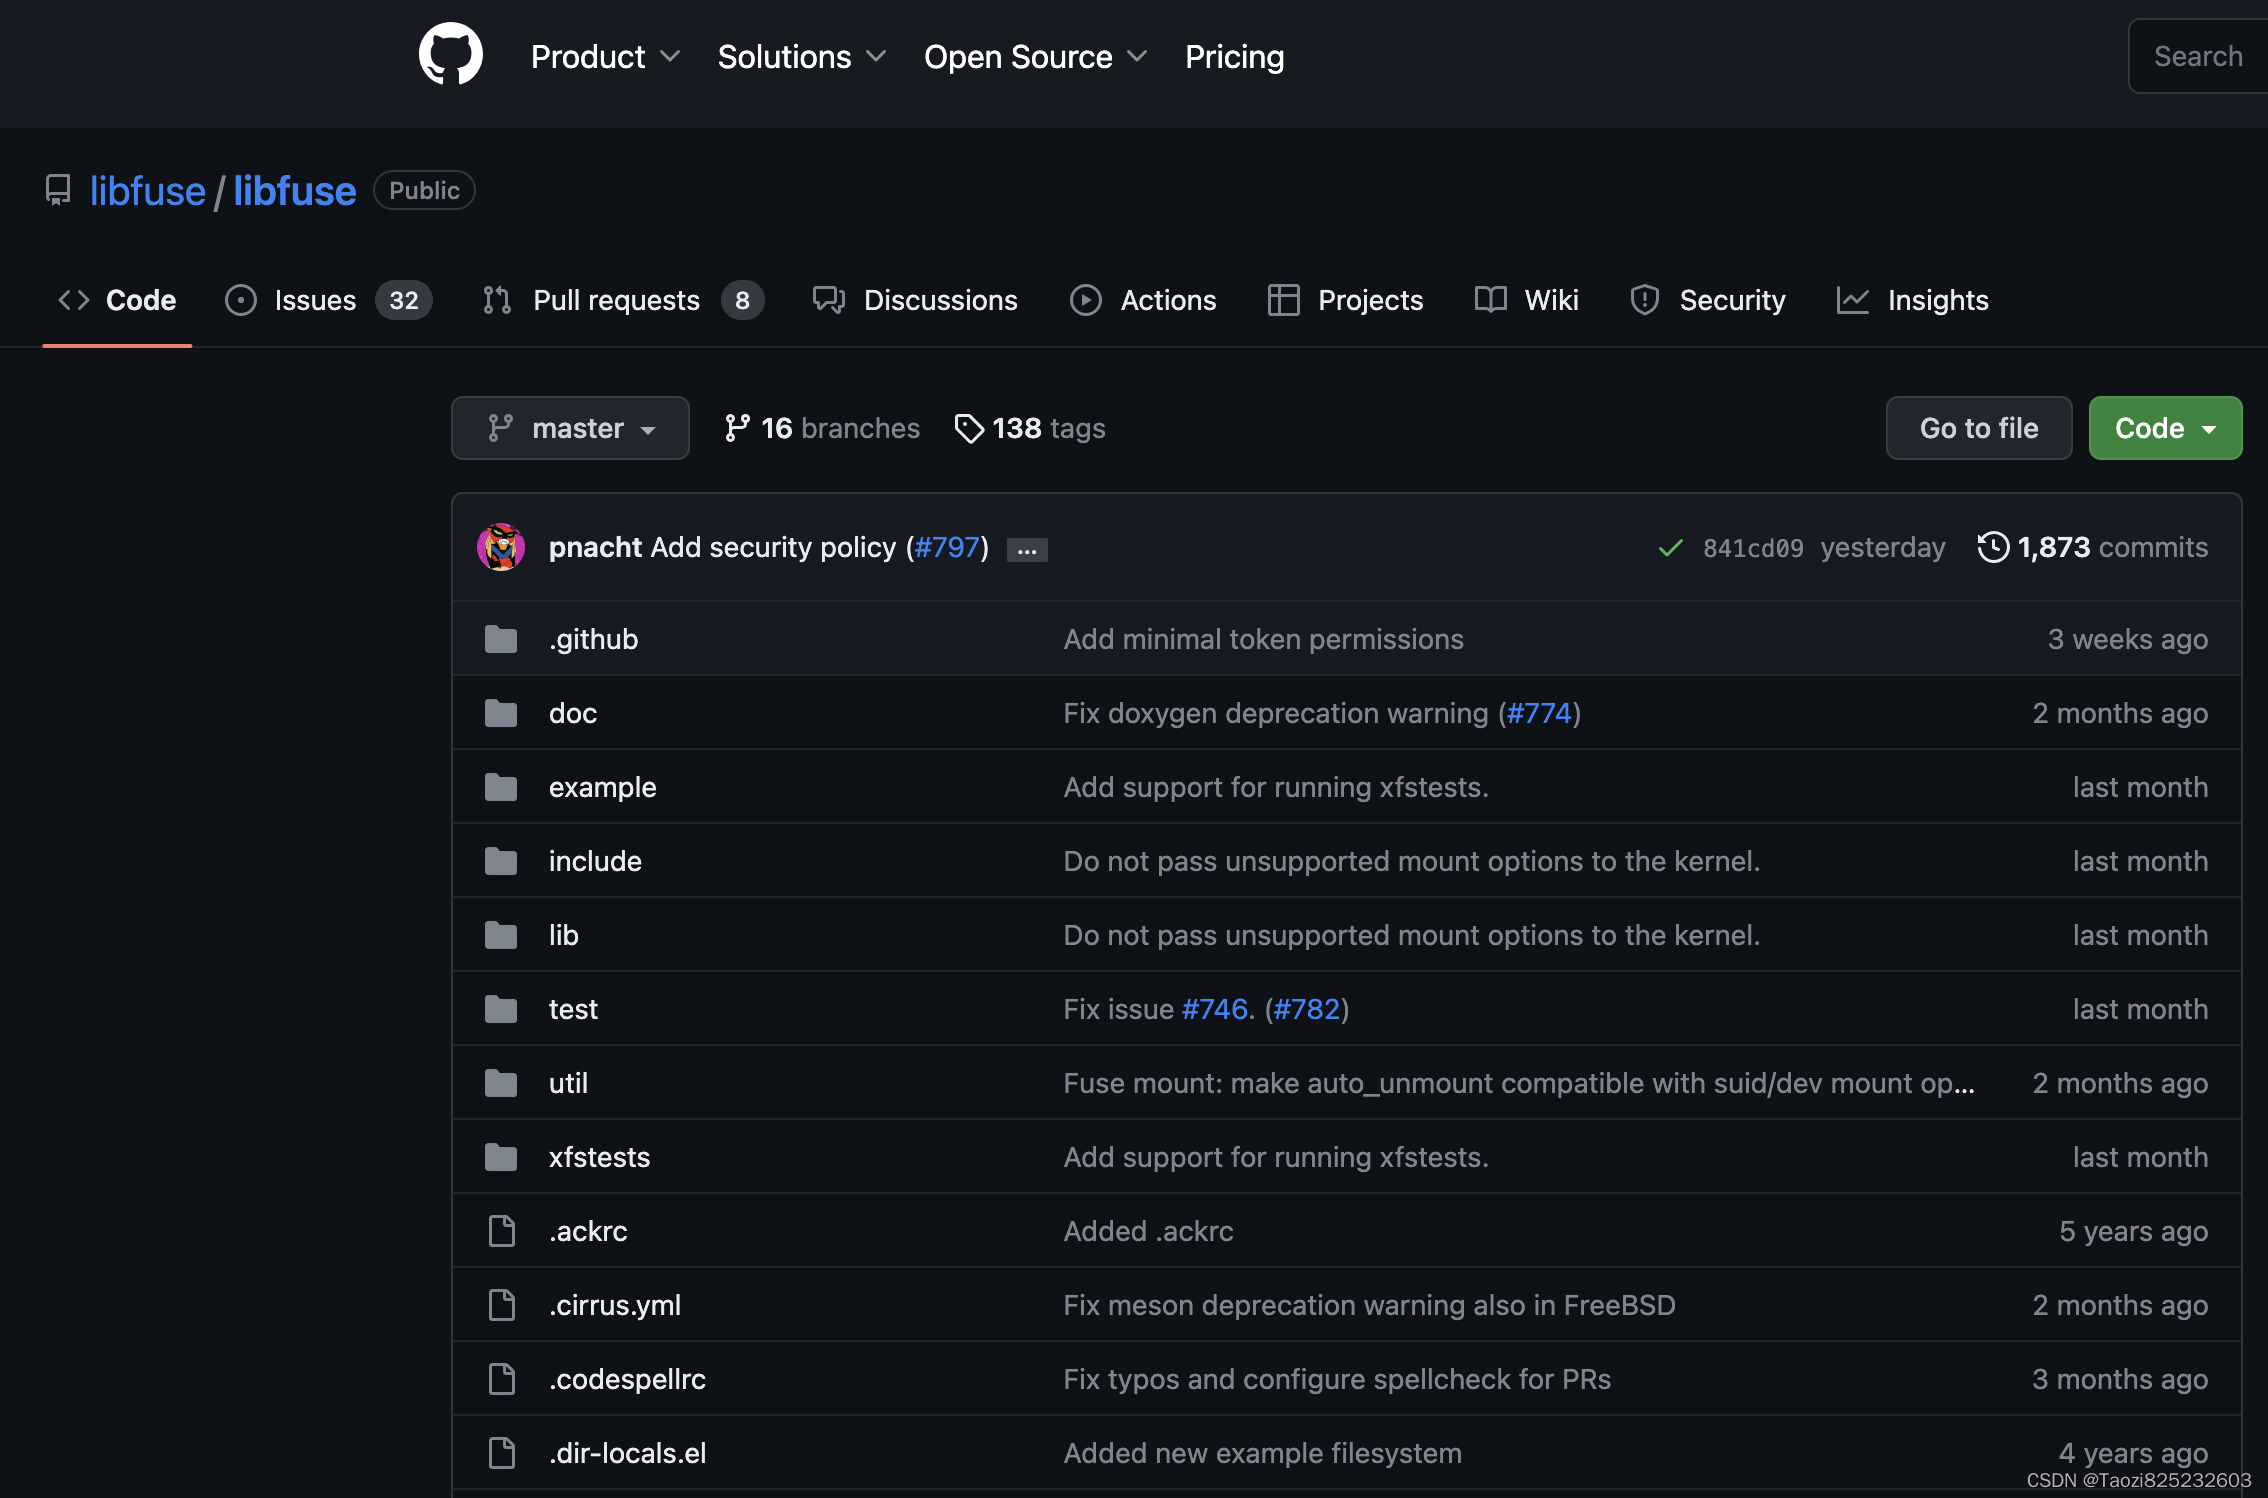This screenshot has width=2268, height=1498.
Task: Click the .dir-locals.el file icon
Action: pos(501,1453)
